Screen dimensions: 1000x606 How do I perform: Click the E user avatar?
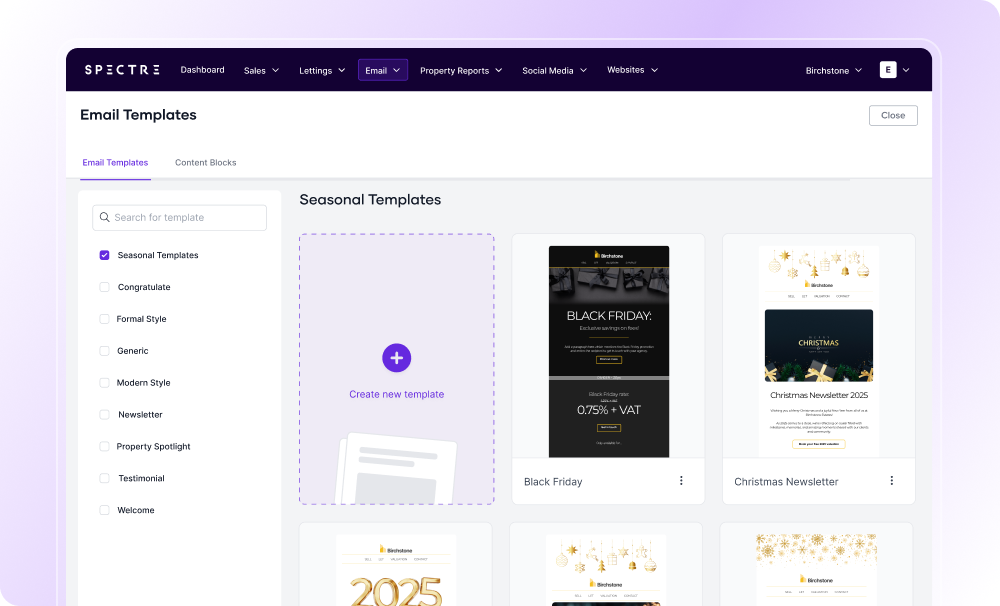point(888,70)
